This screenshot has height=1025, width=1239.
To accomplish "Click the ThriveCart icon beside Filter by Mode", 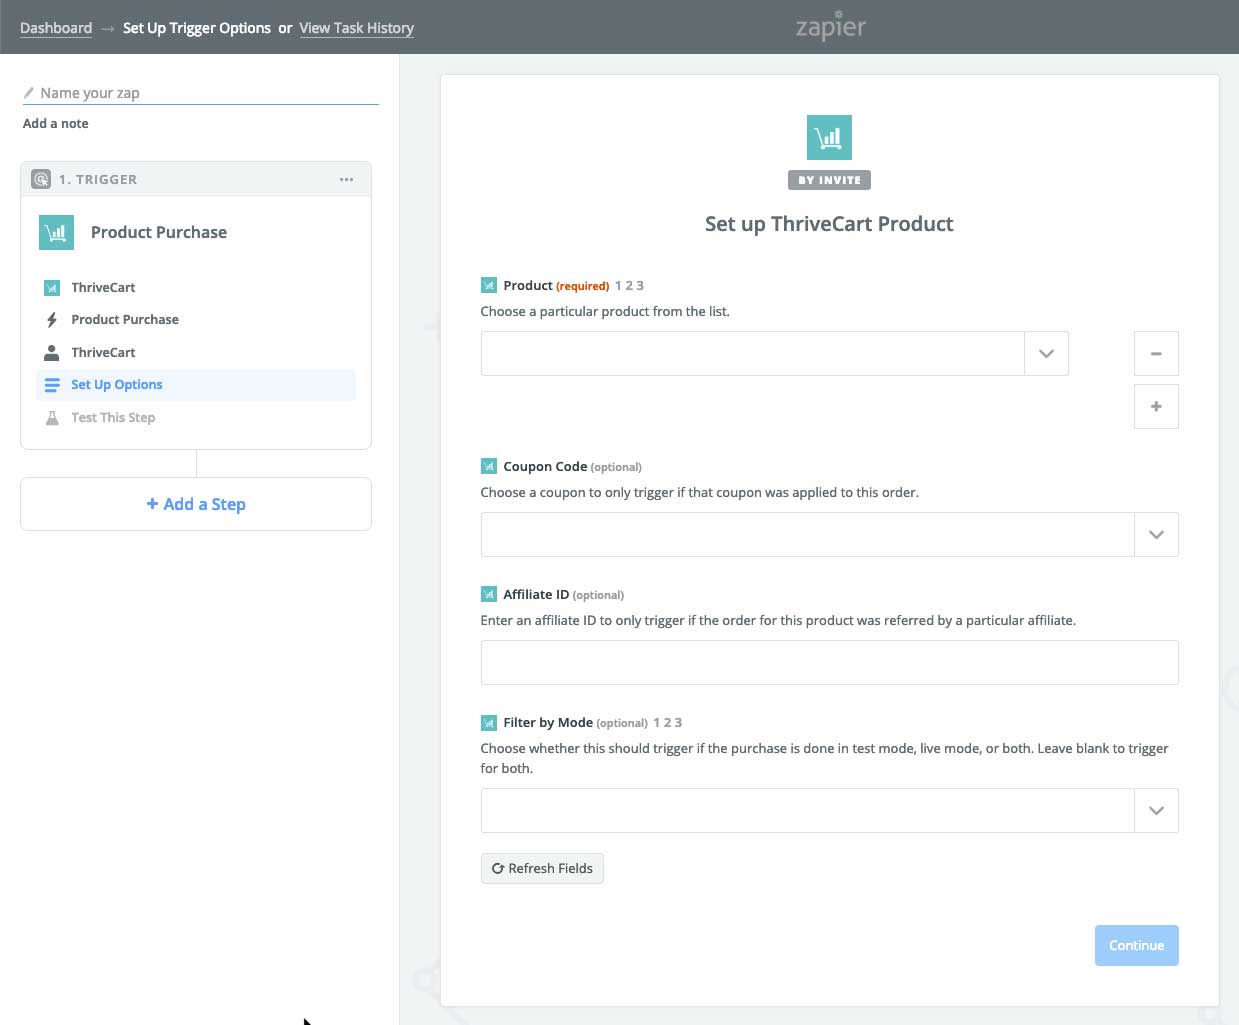I will point(489,722).
